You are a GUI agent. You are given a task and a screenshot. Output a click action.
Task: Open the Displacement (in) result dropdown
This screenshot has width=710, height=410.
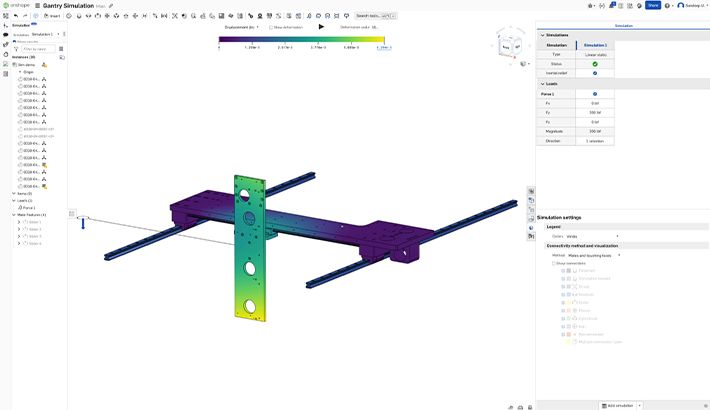click(x=242, y=27)
